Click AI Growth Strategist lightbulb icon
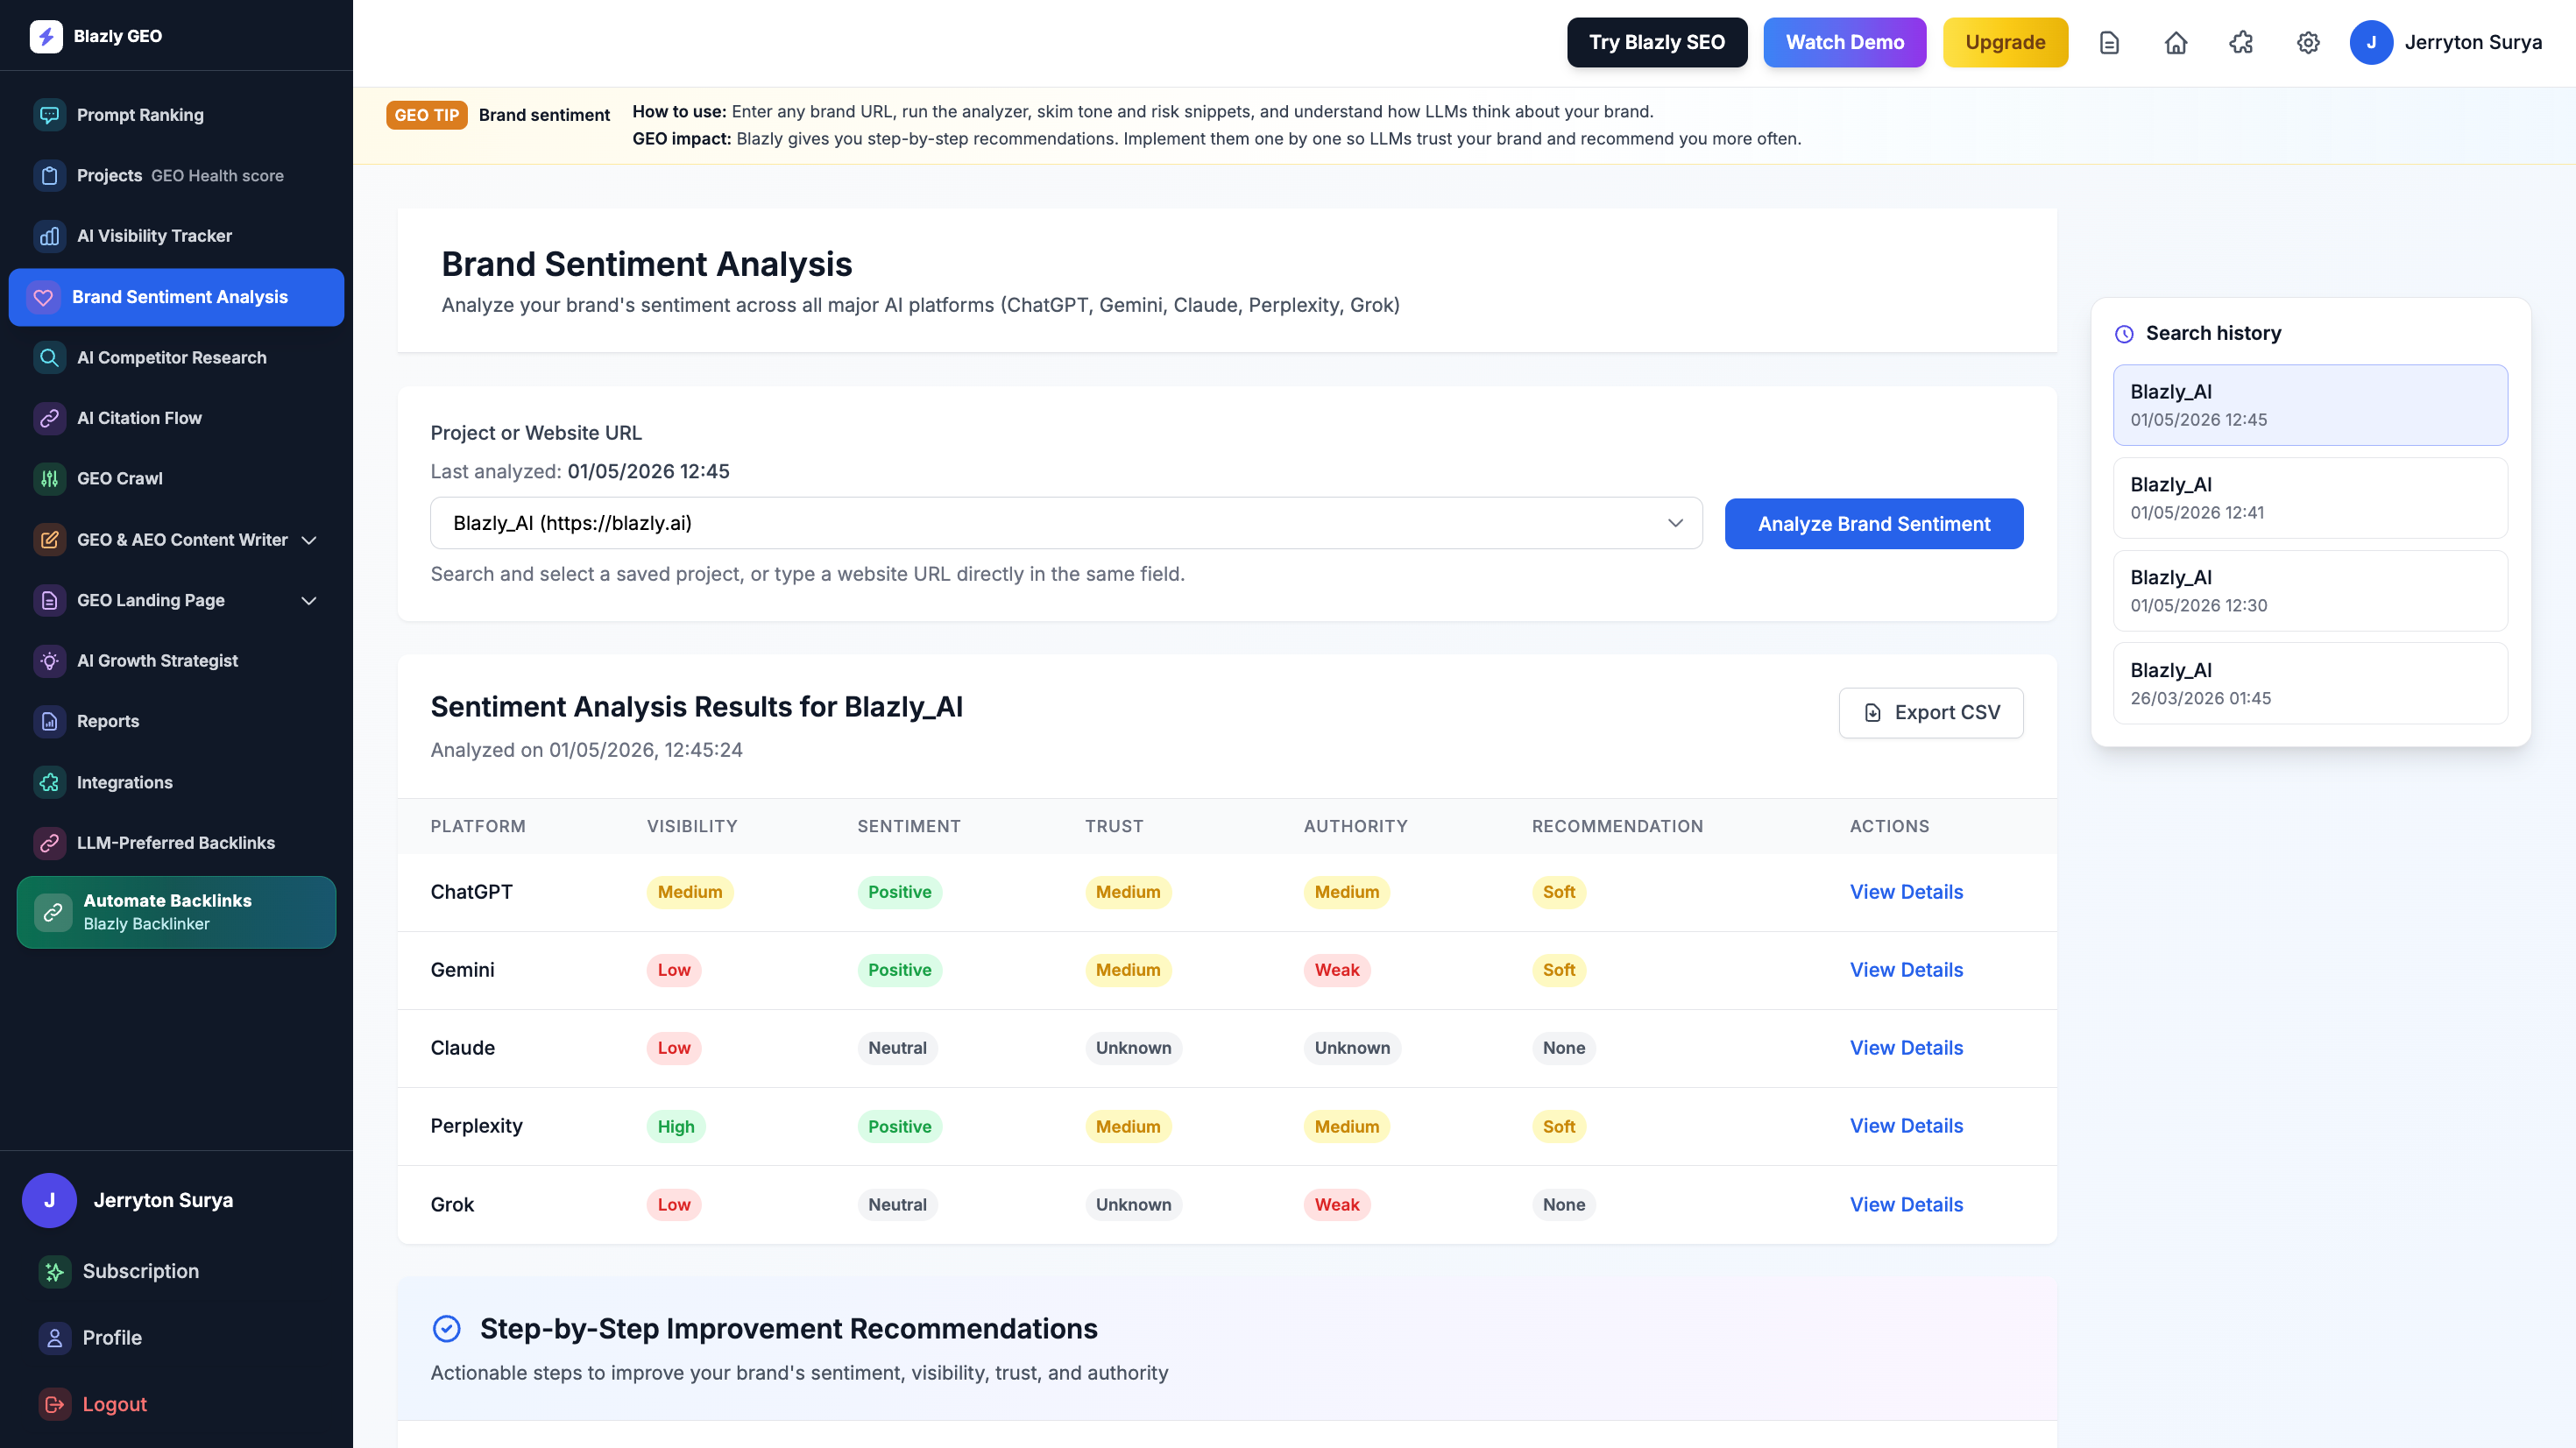 (49, 661)
